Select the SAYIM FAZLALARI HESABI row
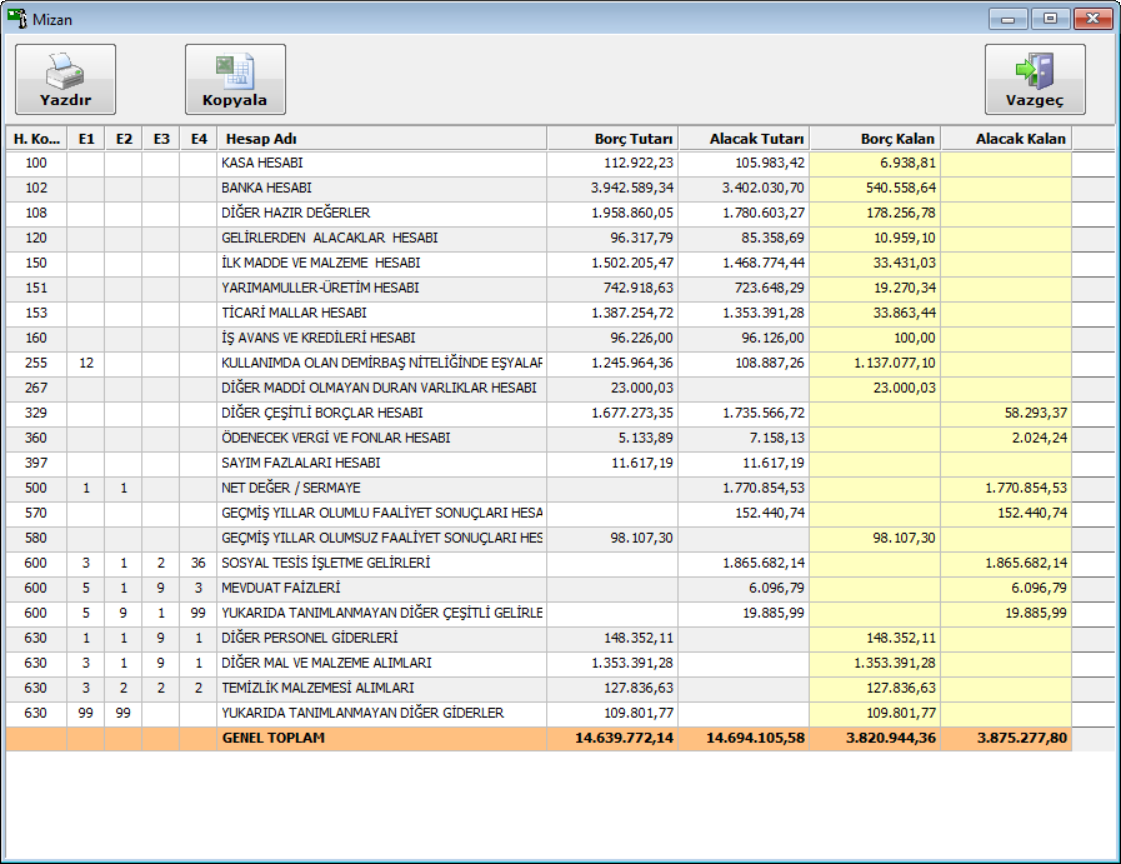The width and height of the screenshot is (1121, 864). click(x=380, y=463)
